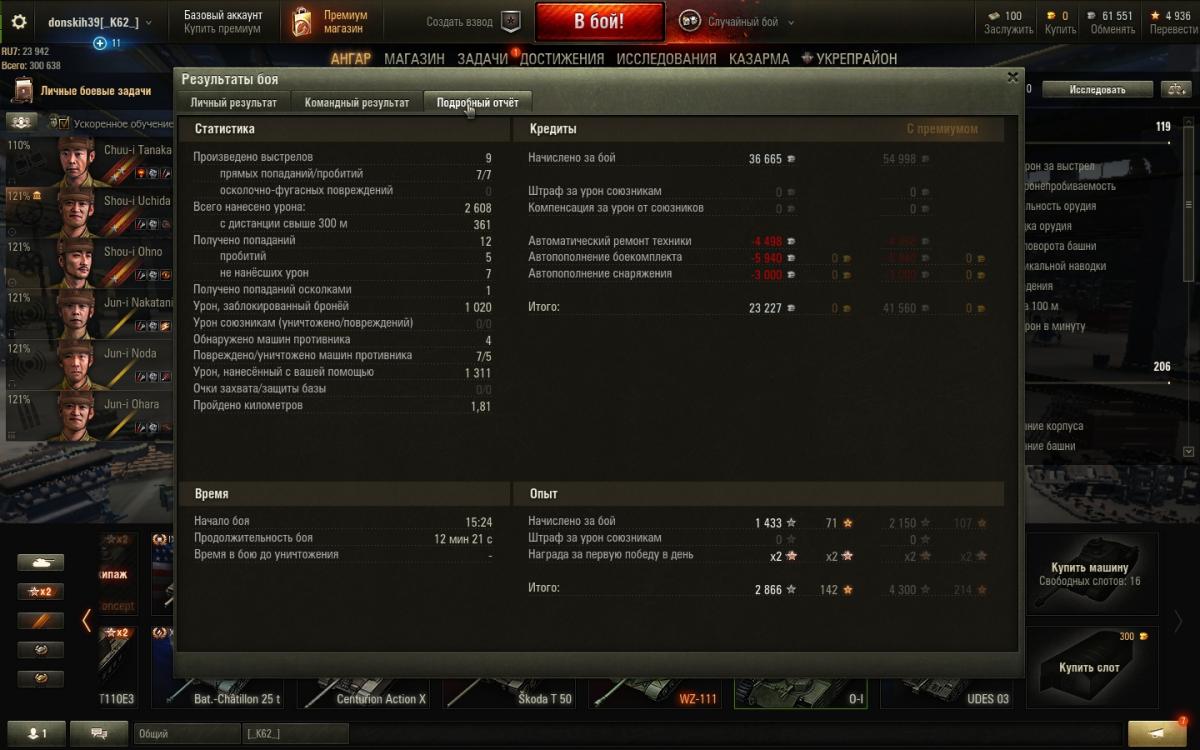The image size is (1200, 750).
Task: Click the tank filter icon in carousel
Action: click(x=40, y=563)
